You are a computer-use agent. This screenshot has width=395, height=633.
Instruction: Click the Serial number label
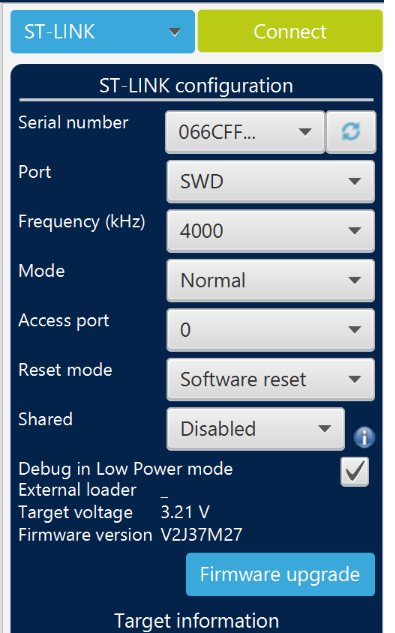tap(74, 122)
